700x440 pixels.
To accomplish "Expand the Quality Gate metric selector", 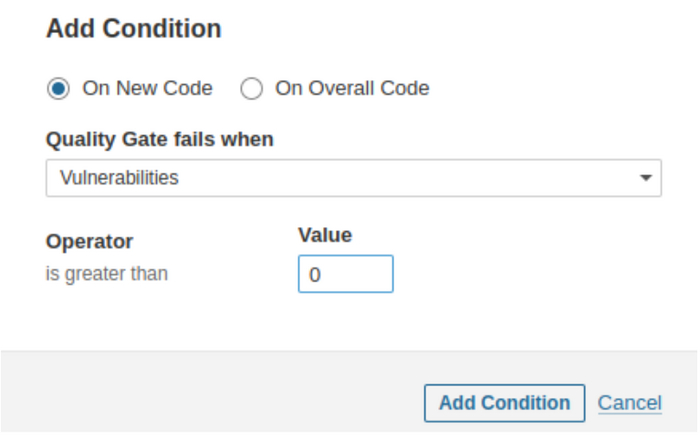I will 353,178.
